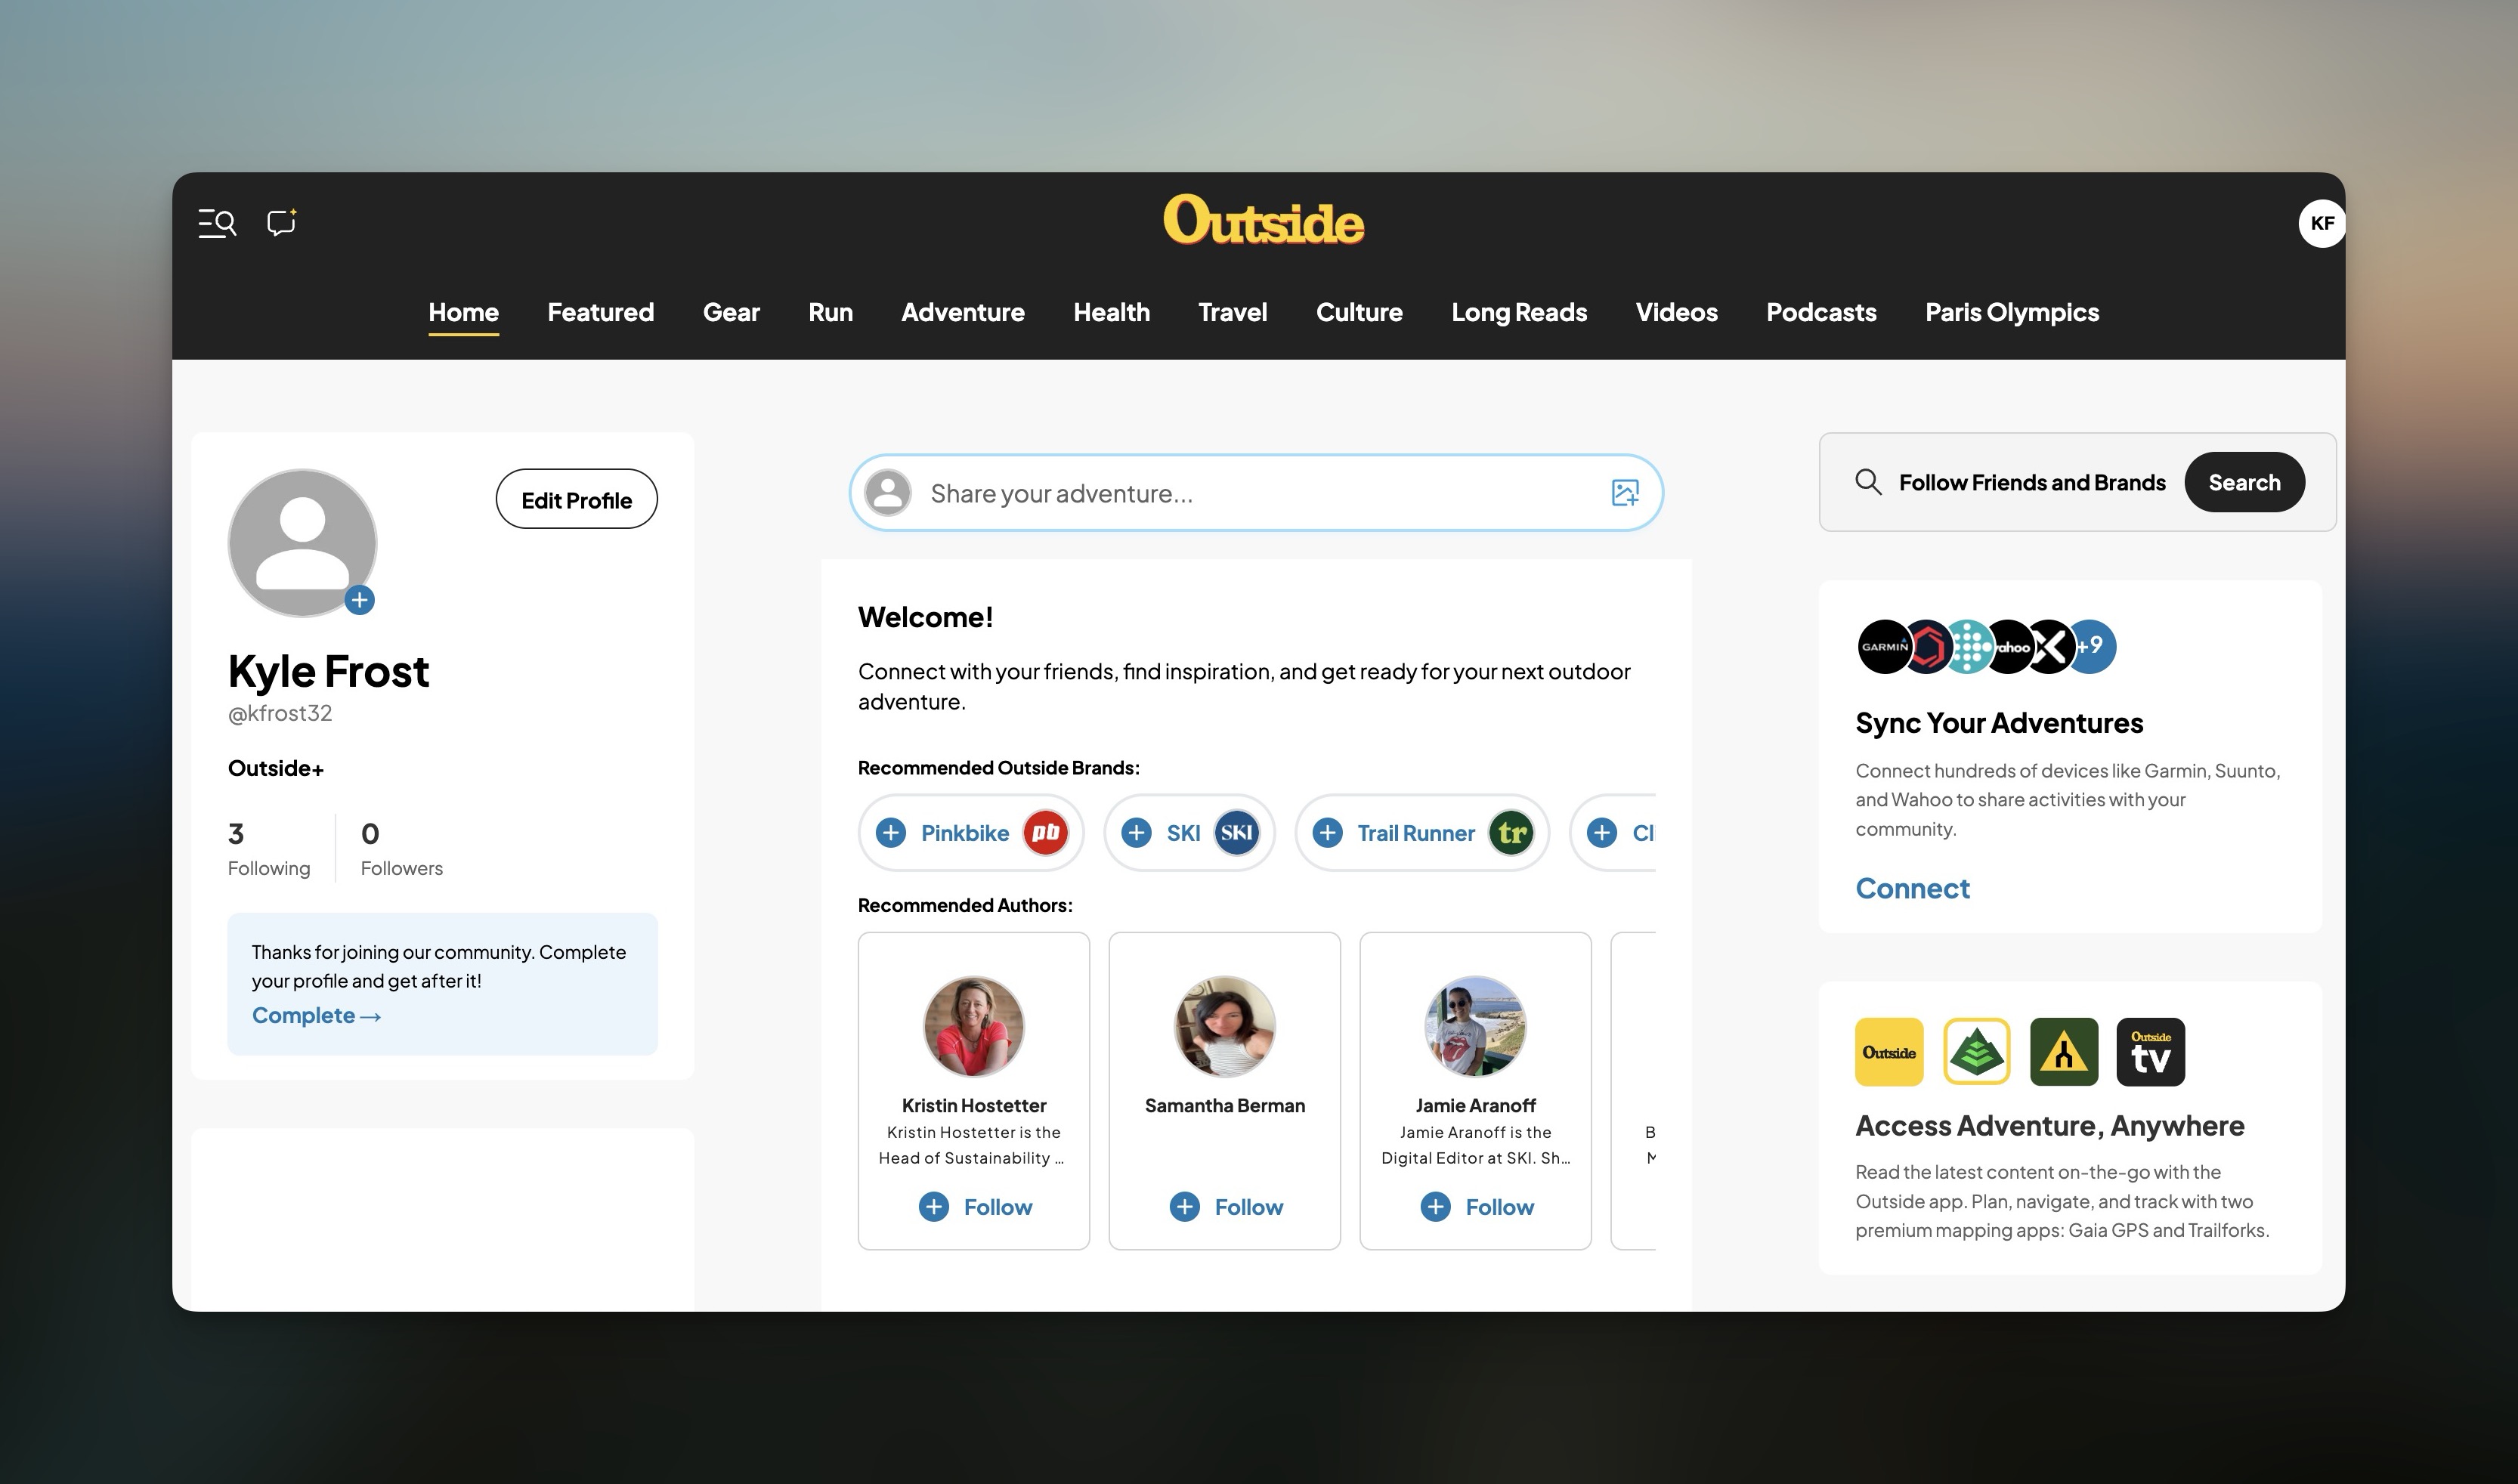Open the KF account avatar menu
Image resolution: width=2518 pixels, height=1484 pixels.
coord(2321,223)
